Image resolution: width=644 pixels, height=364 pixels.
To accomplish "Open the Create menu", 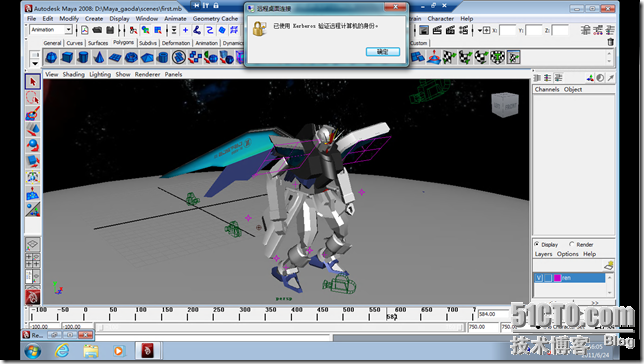I will (94, 18).
